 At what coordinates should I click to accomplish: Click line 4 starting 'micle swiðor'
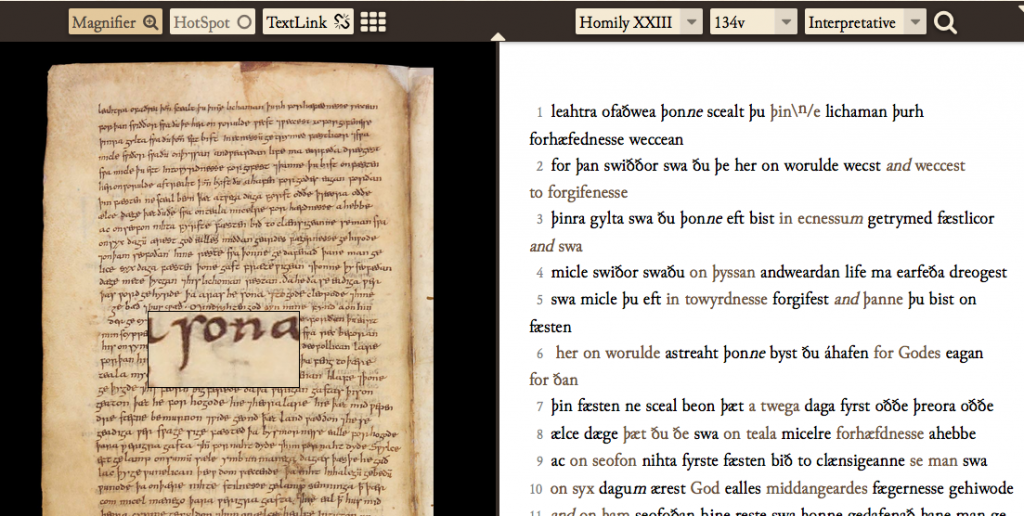pyautogui.click(x=778, y=272)
